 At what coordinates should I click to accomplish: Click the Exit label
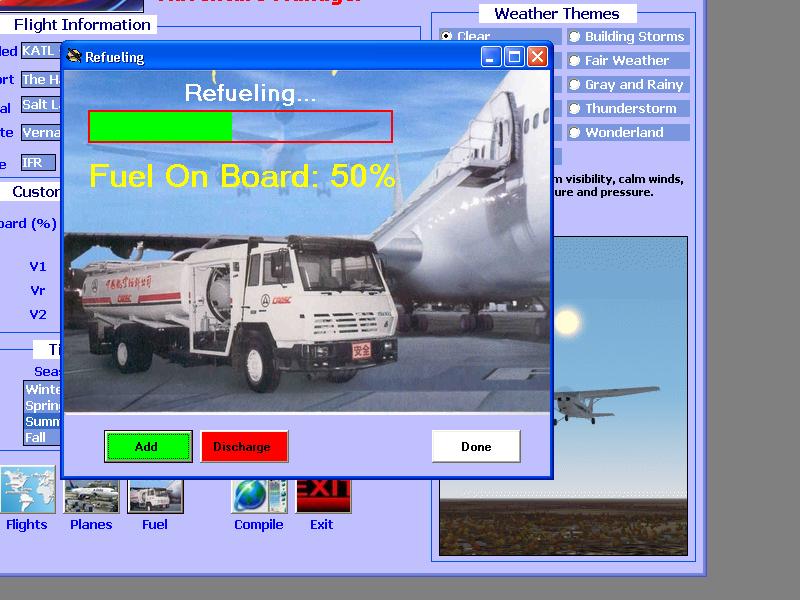tap(321, 524)
